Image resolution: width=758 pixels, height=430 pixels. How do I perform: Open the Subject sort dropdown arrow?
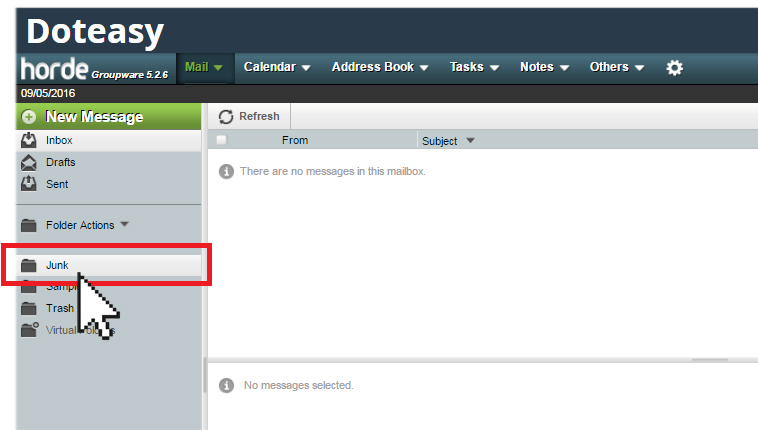(x=470, y=141)
